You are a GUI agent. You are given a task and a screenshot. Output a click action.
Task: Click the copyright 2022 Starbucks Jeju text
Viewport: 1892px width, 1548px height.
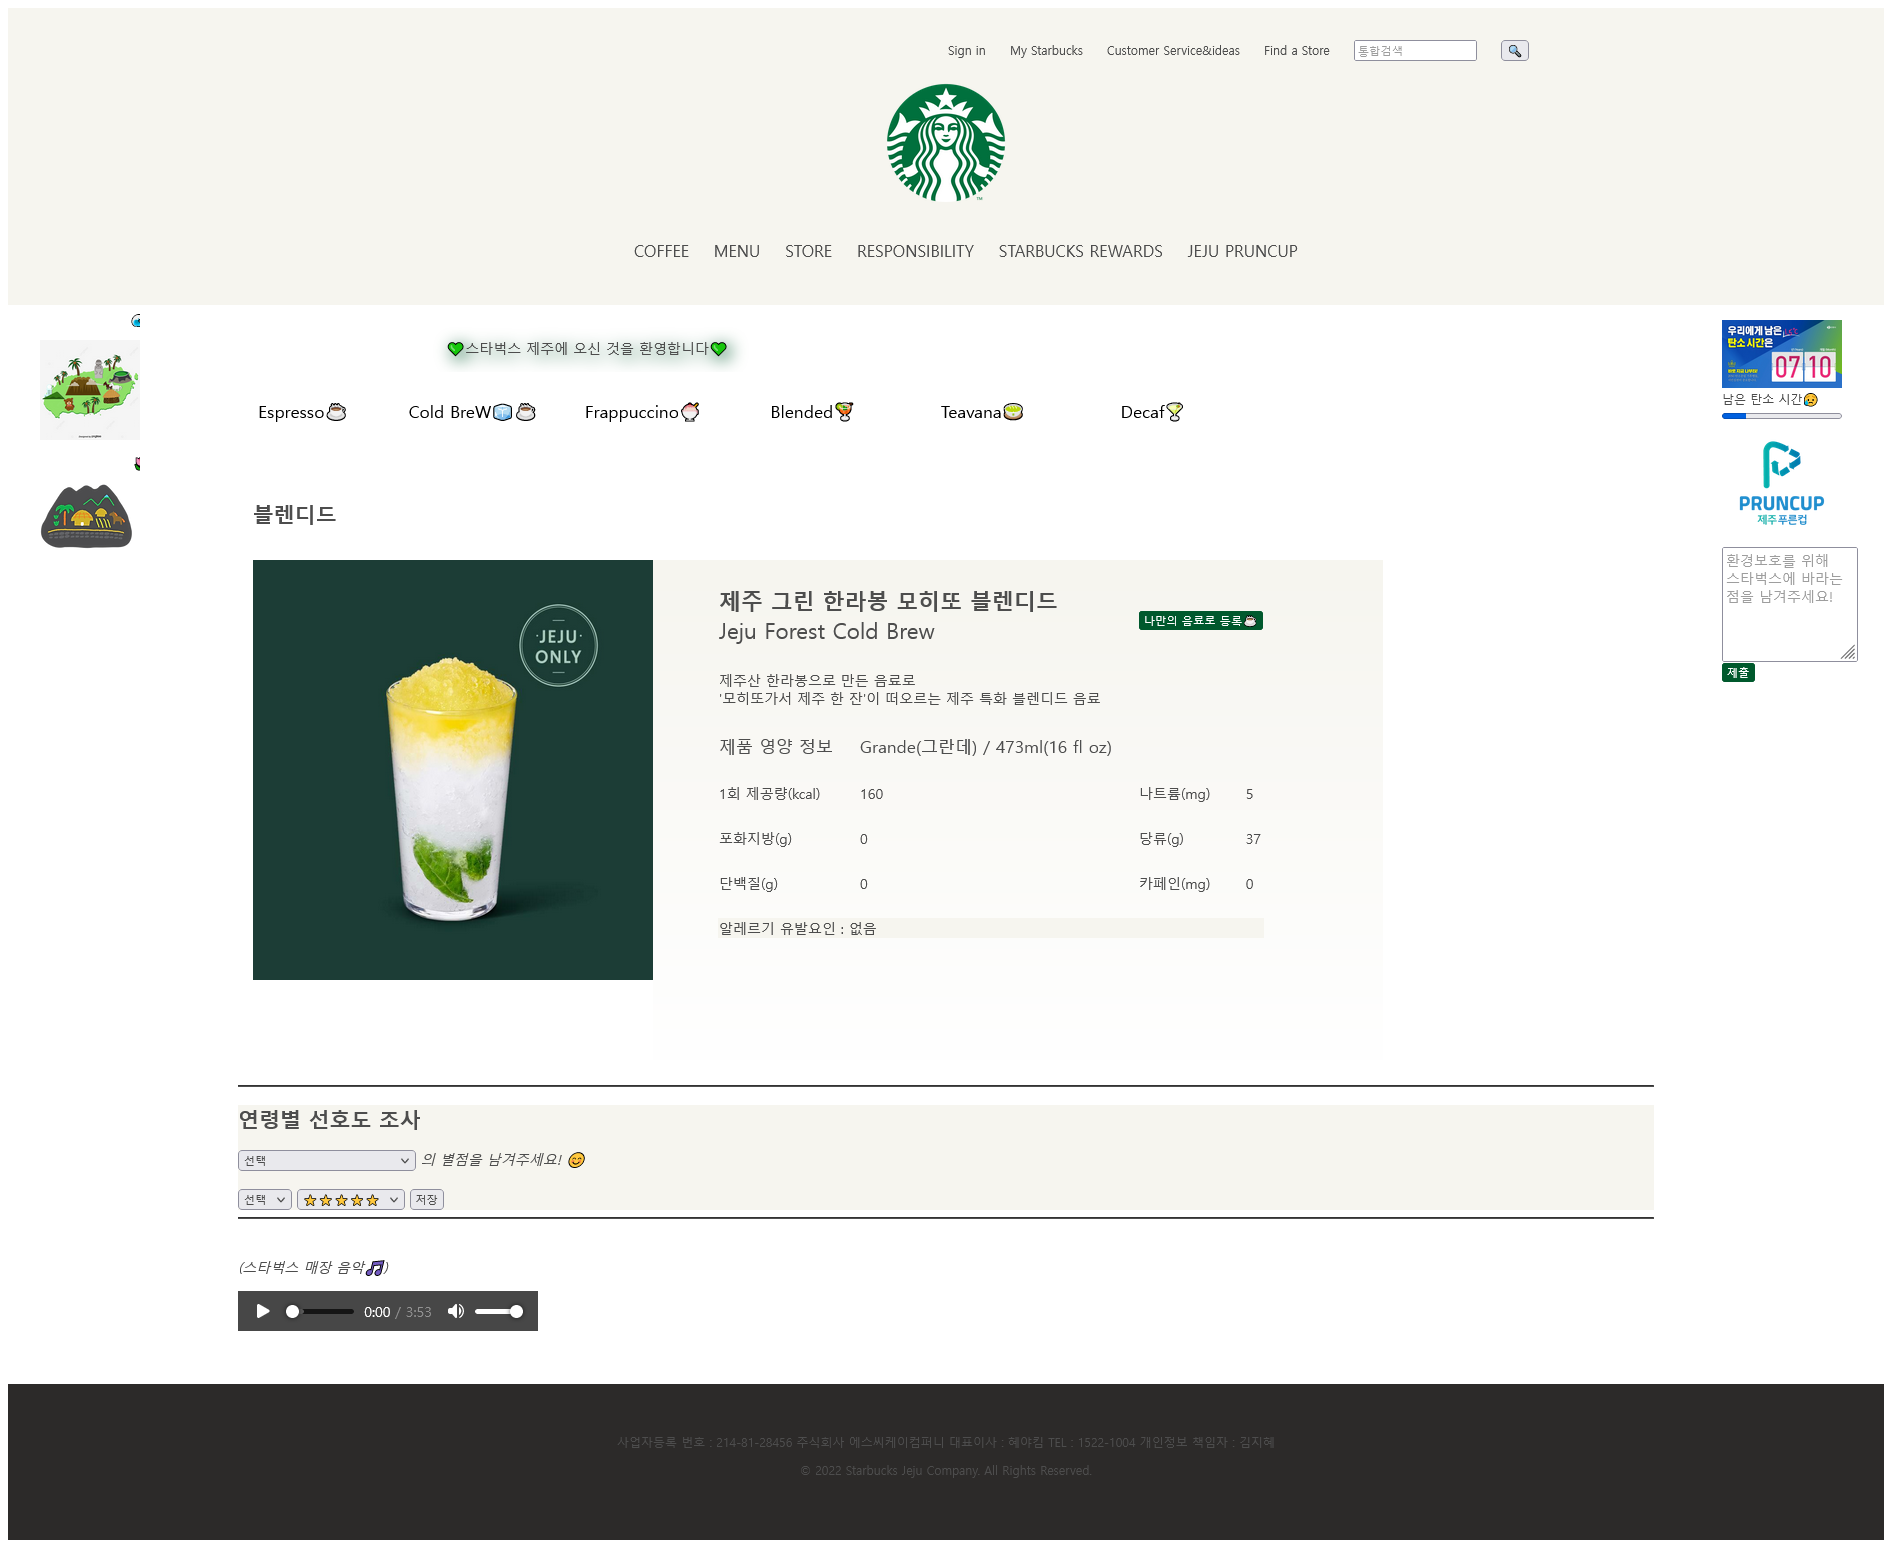945,1470
